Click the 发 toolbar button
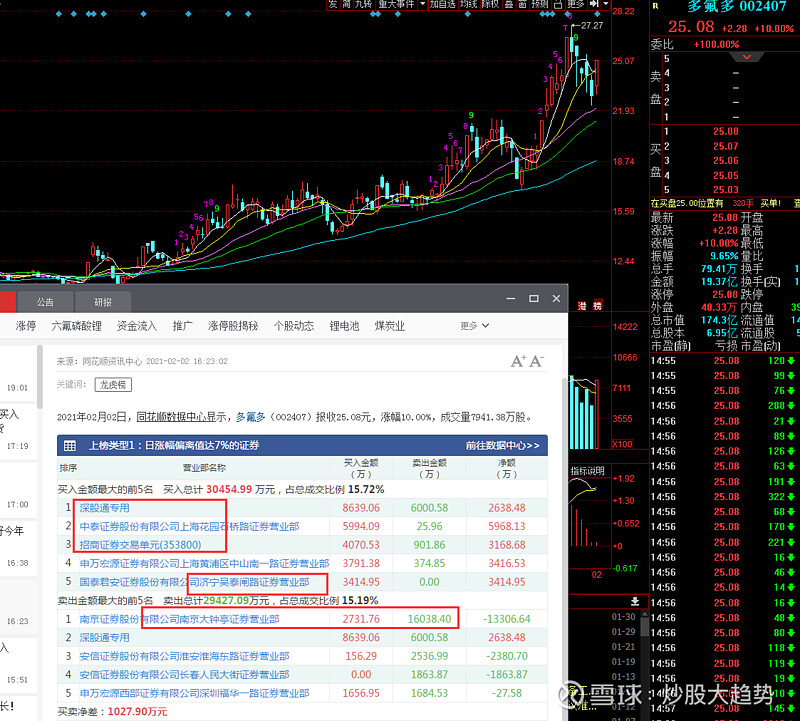The height and width of the screenshot is (721, 800). [x=334, y=4]
